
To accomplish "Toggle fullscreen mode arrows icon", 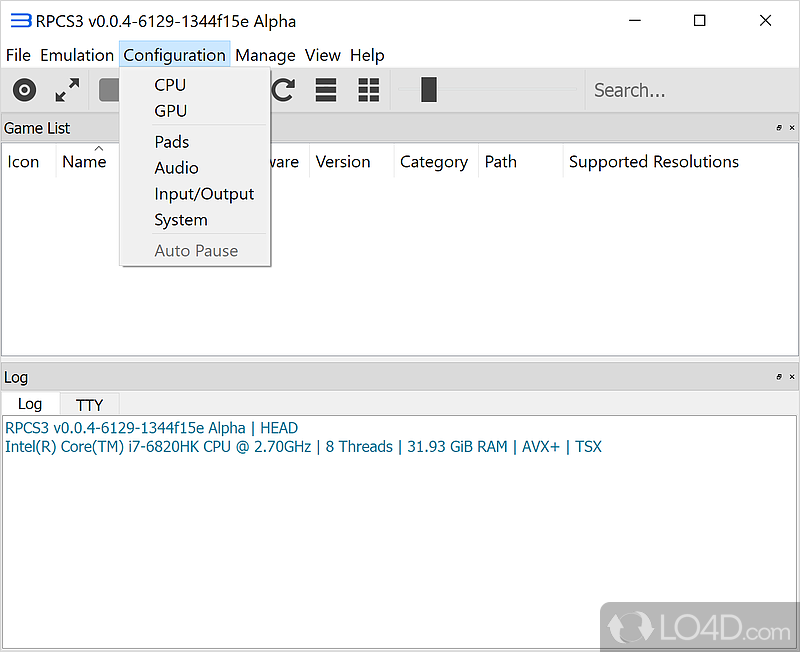I will tap(67, 90).
